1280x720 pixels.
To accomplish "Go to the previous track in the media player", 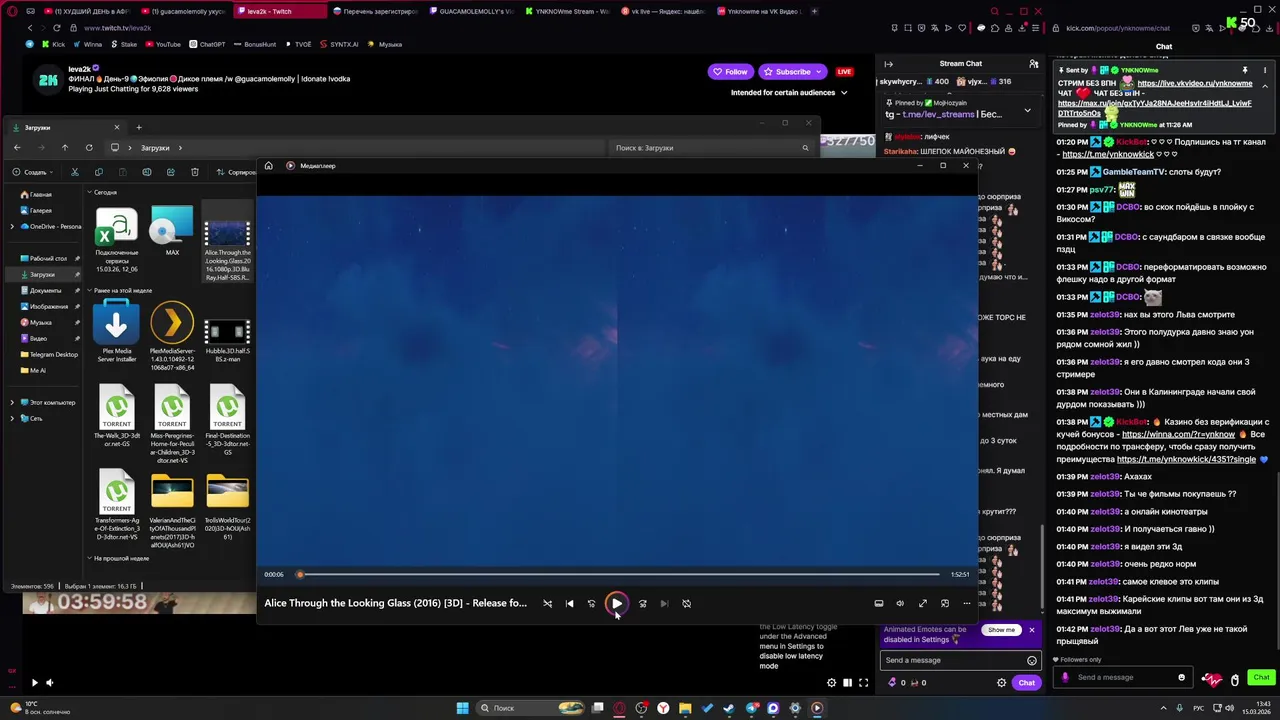I will [569, 603].
